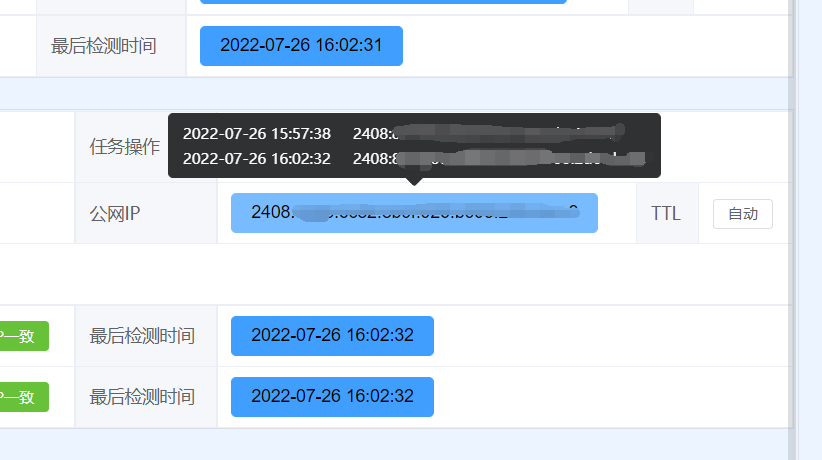Select the blue 公网IP address tag
The height and width of the screenshot is (460, 822).
click(x=414, y=213)
